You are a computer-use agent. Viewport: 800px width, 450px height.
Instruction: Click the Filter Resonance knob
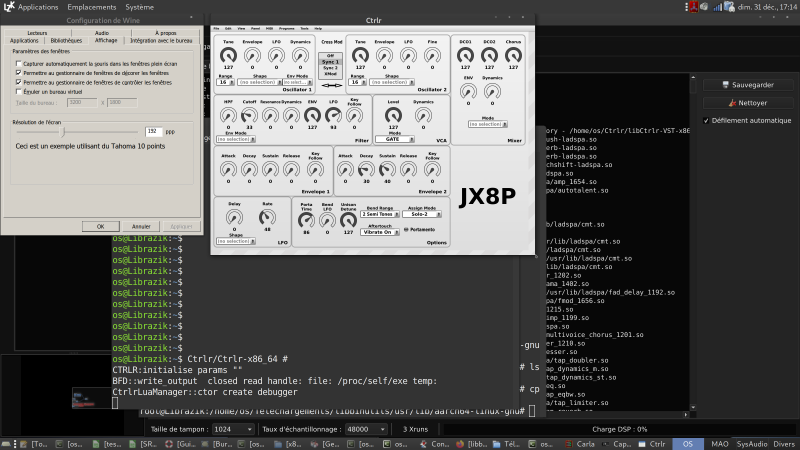270,115
